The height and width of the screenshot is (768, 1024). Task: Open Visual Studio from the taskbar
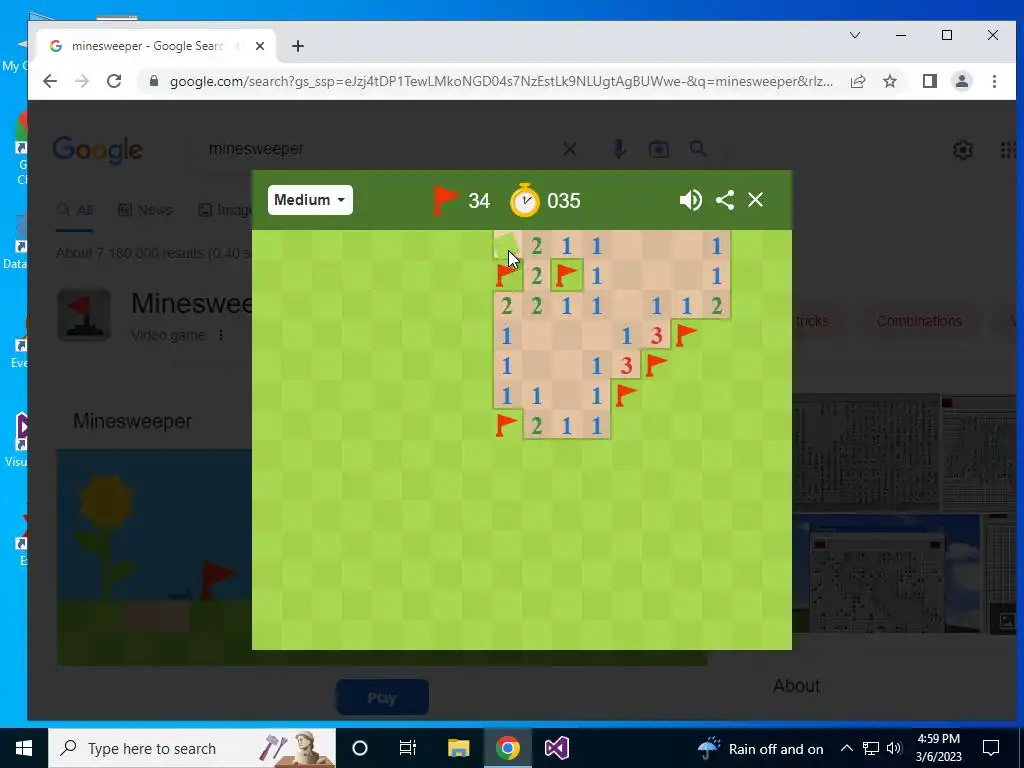coord(556,748)
